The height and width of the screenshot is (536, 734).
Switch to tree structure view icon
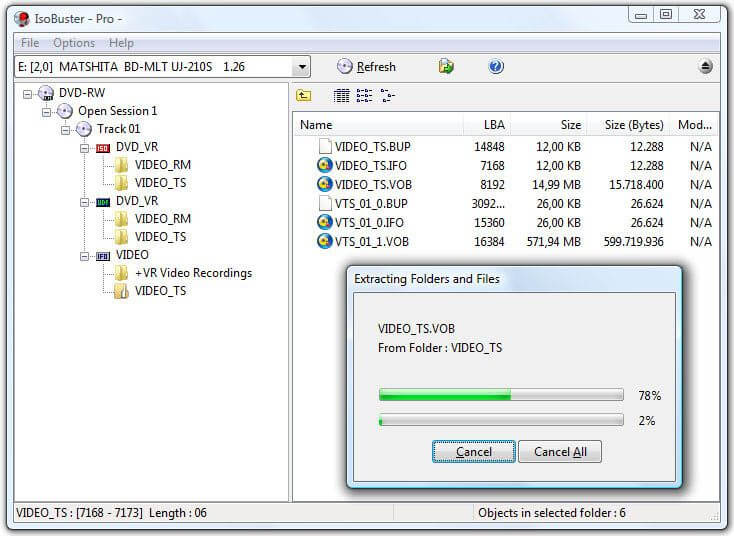click(x=387, y=96)
